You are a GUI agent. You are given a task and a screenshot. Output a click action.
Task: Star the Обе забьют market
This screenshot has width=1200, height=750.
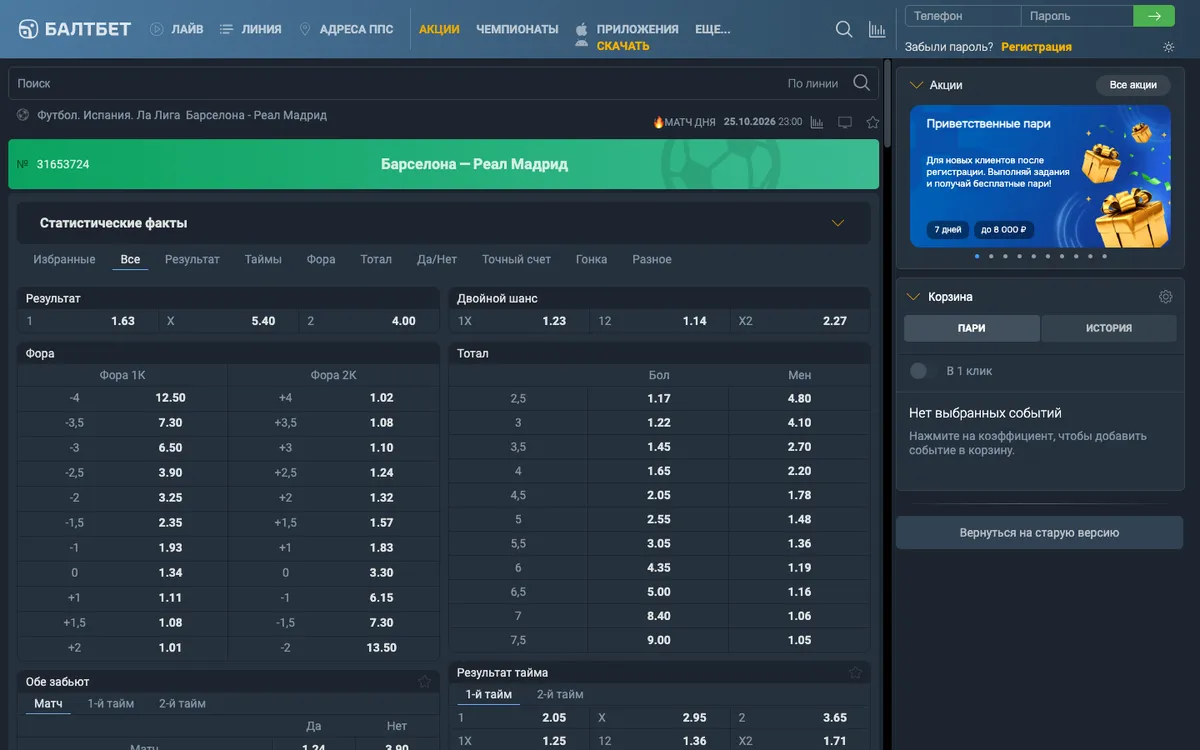point(424,682)
